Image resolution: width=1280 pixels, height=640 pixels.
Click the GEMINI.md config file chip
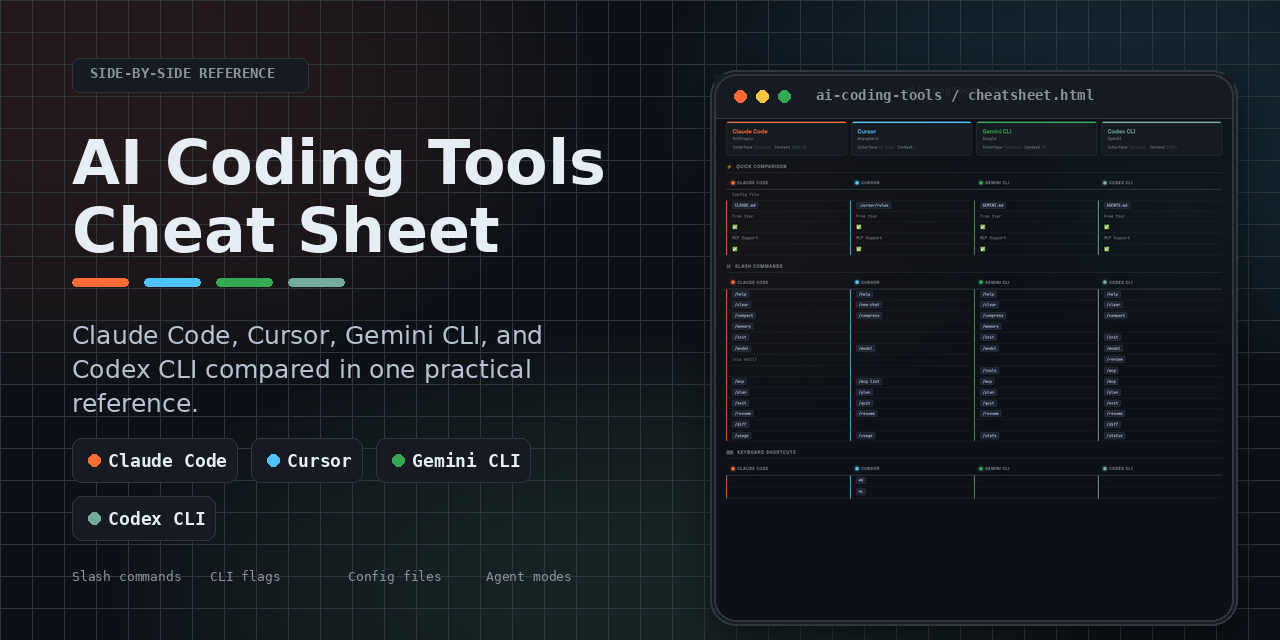coord(993,205)
